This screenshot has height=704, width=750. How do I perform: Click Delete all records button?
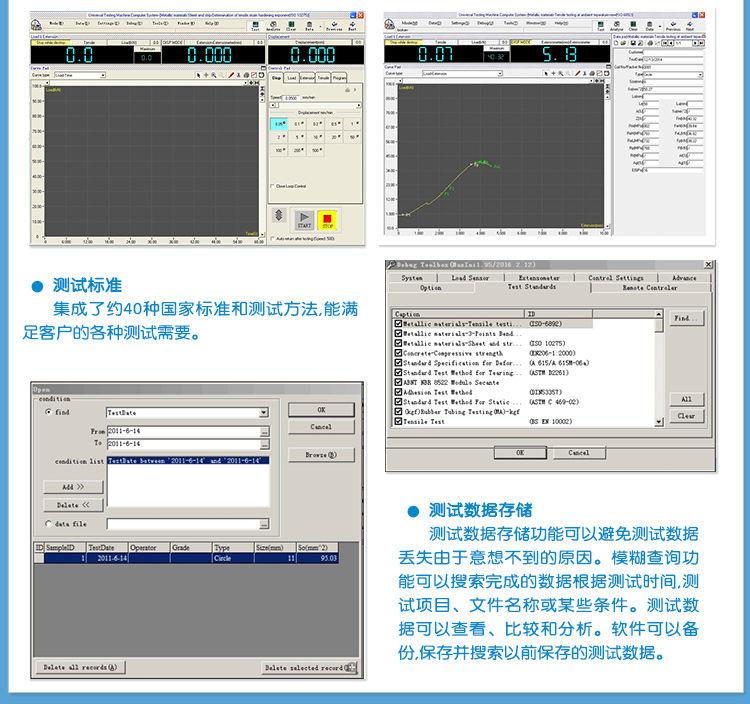[81, 667]
